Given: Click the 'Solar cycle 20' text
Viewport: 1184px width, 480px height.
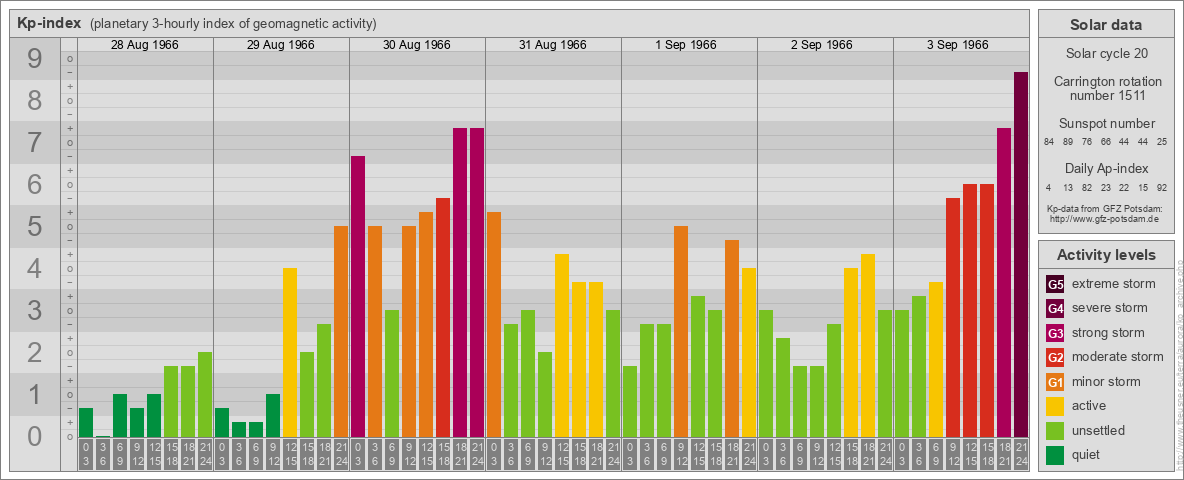Looking at the screenshot, I should coord(1106,54).
